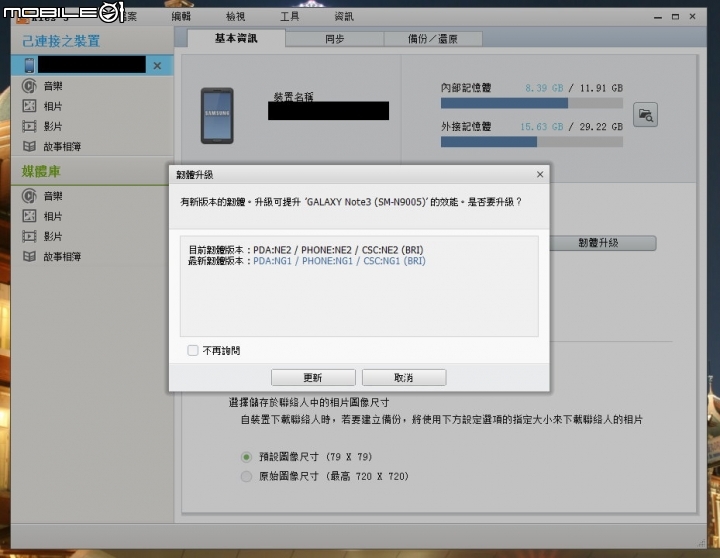Image resolution: width=720 pixels, height=558 pixels.
Task: Close the Kies main window
Action: (x=692, y=17)
